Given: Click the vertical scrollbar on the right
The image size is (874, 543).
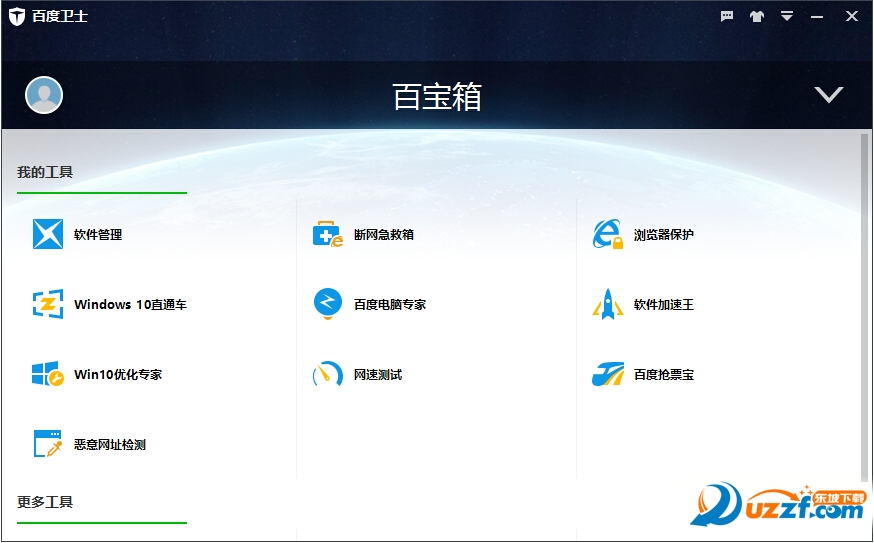Looking at the screenshot, I should (x=864, y=300).
